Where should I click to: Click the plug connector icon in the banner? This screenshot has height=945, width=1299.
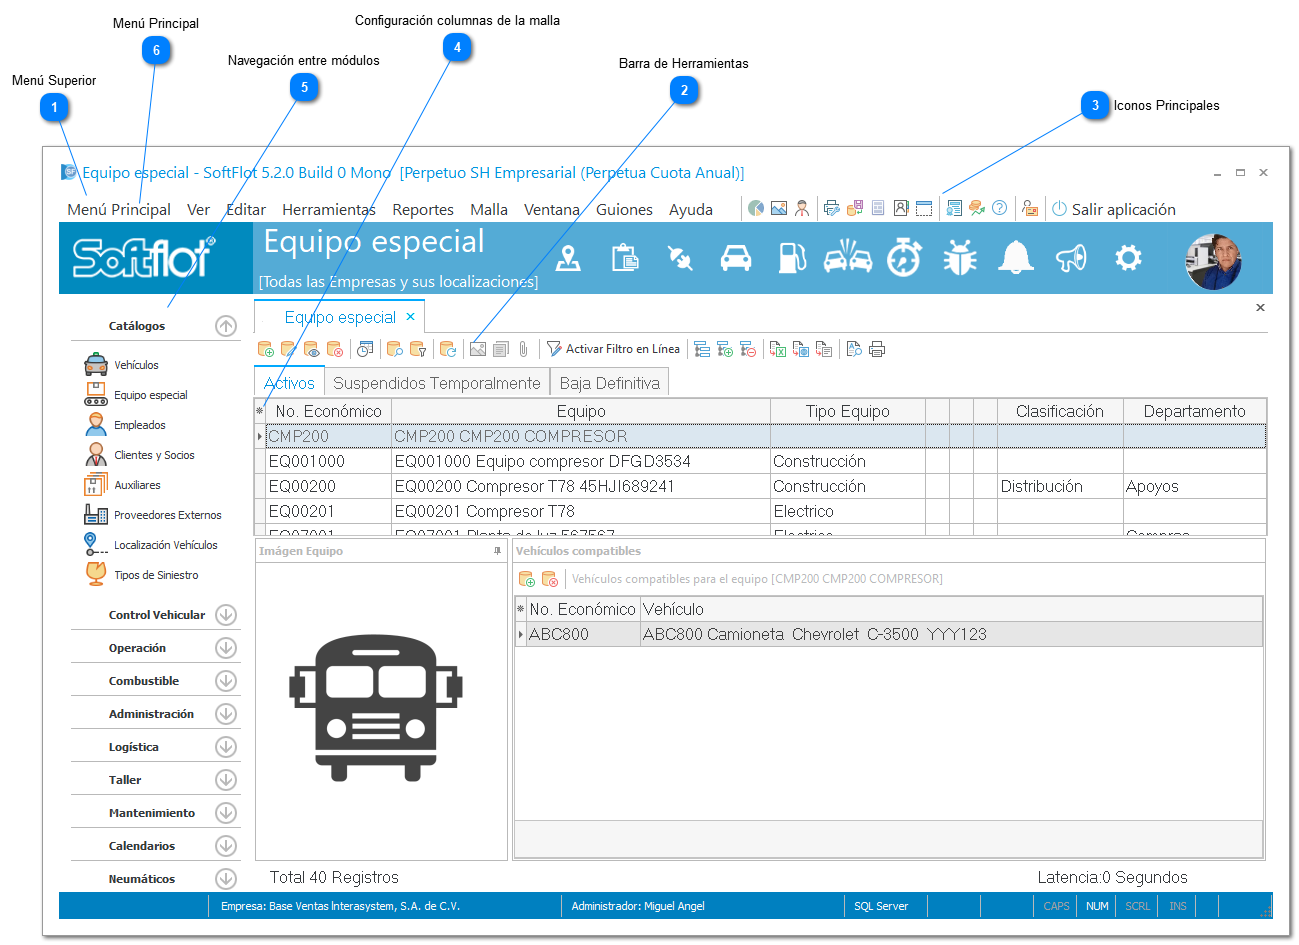(680, 258)
